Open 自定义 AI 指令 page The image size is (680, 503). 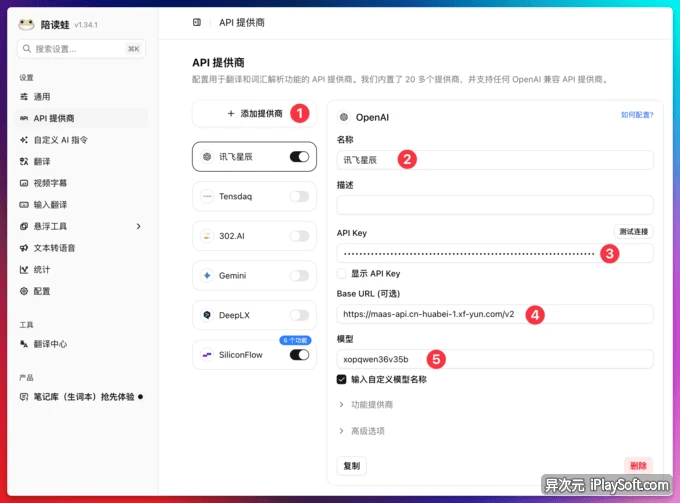coord(82,140)
